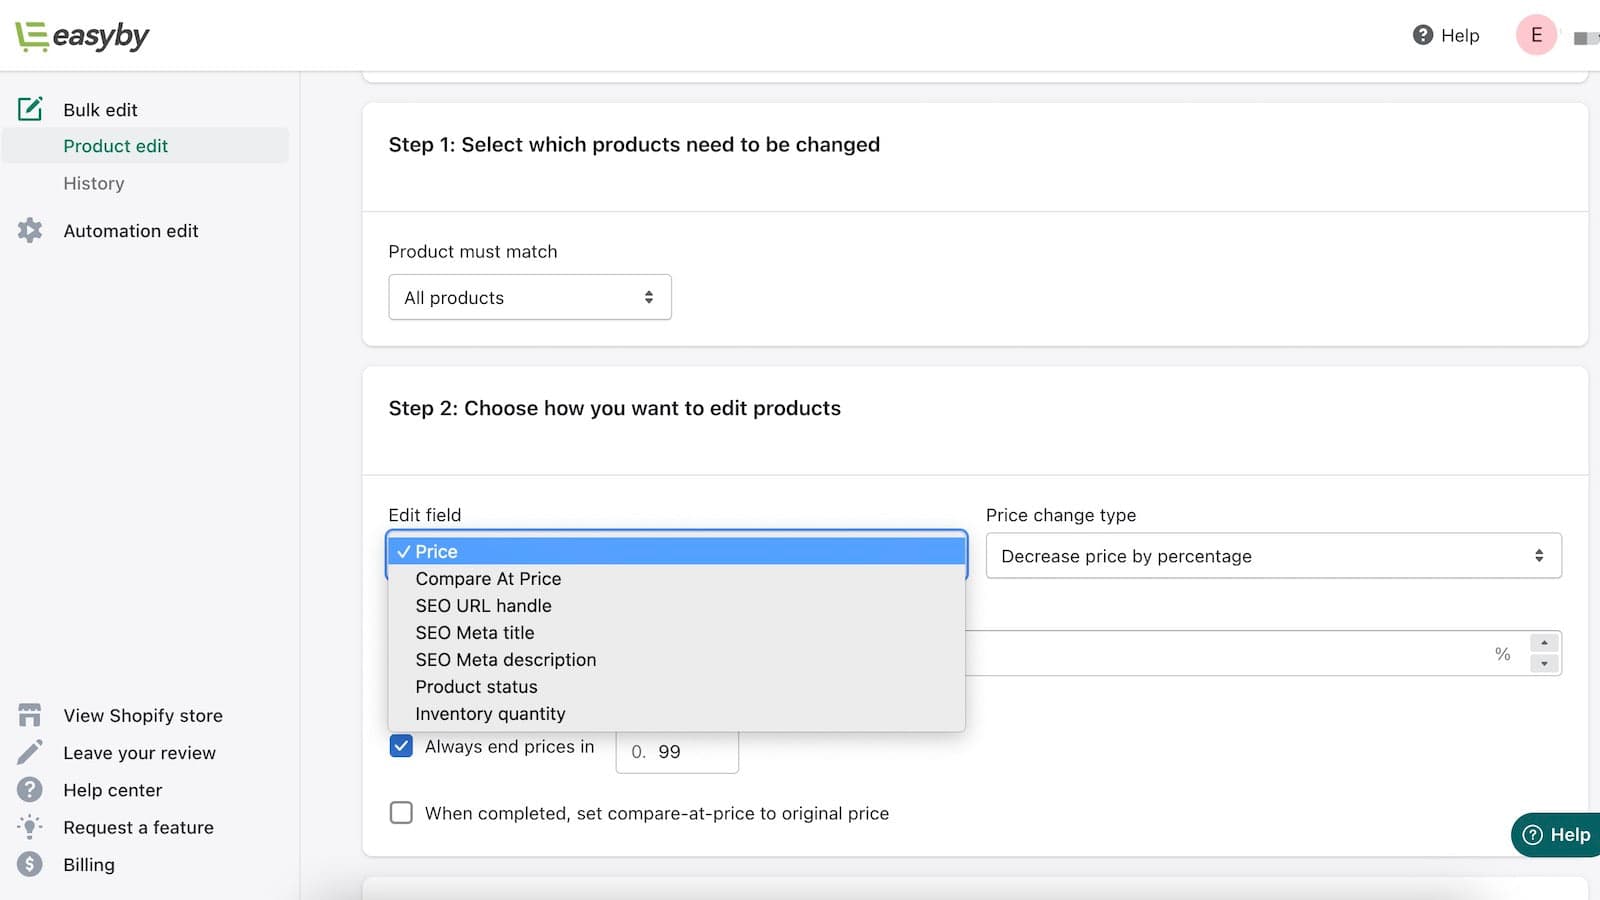1600x900 pixels.
Task: Click the View Shopify store icon
Action: 30,714
